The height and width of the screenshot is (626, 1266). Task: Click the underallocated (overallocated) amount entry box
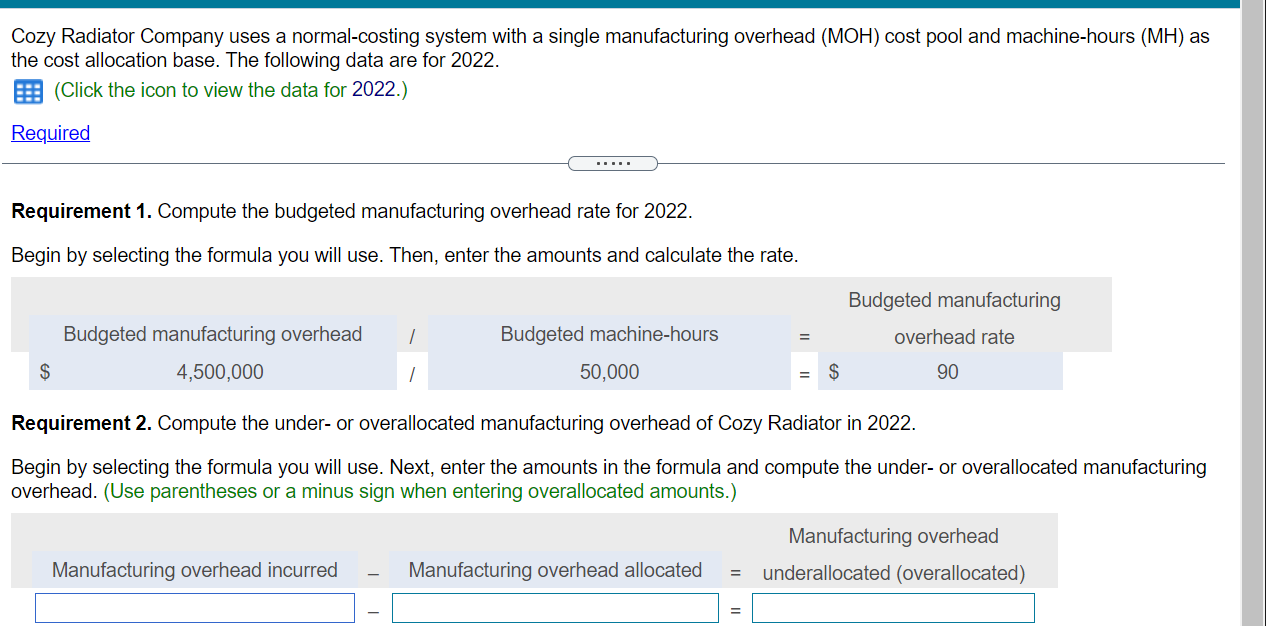pyautogui.click(x=892, y=607)
